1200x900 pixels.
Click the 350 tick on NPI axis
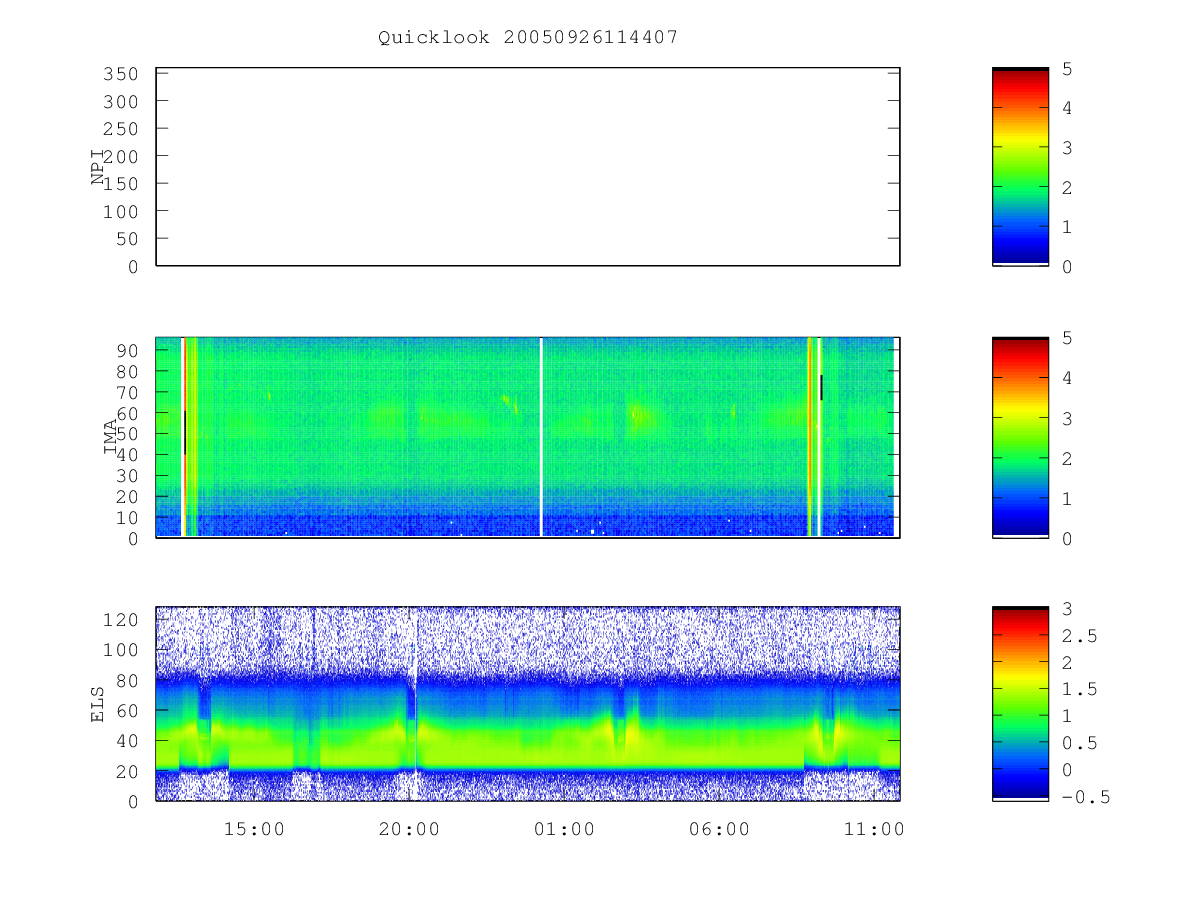pos(122,74)
